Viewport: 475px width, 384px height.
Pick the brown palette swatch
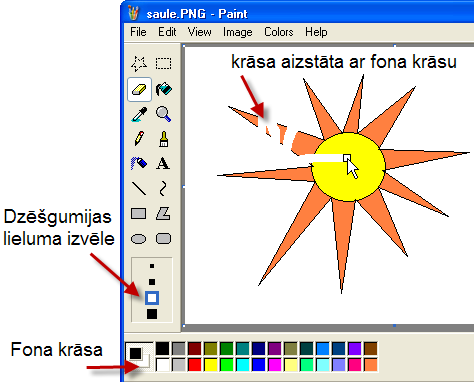(371, 349)
